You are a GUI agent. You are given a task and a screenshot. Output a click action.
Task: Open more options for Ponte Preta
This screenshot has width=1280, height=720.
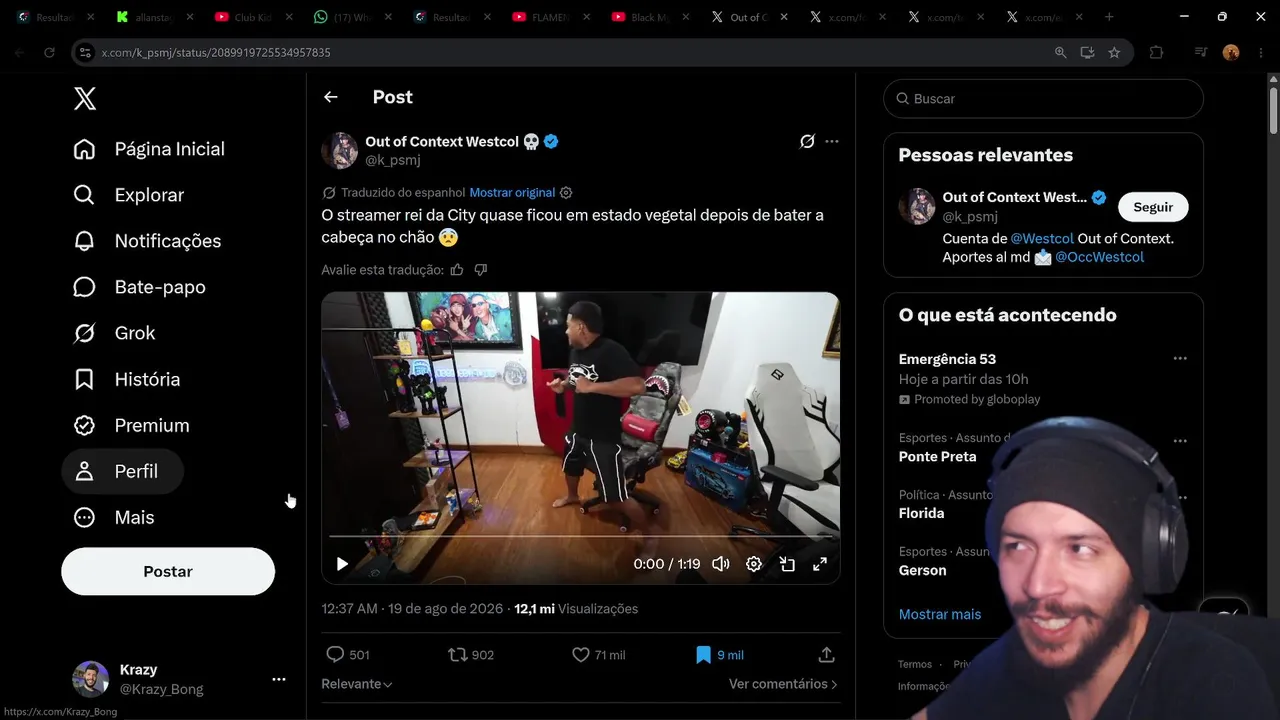pyautogui.click(x=1180, y=440)
